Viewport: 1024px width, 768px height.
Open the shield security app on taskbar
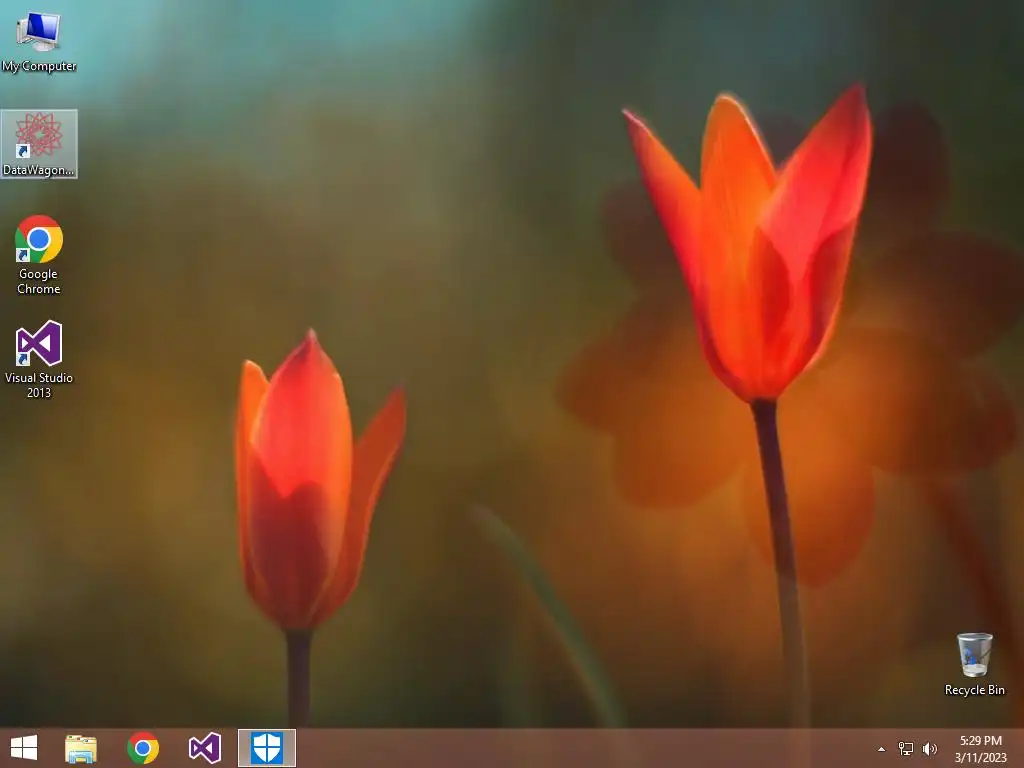click(x=266, y=748)
